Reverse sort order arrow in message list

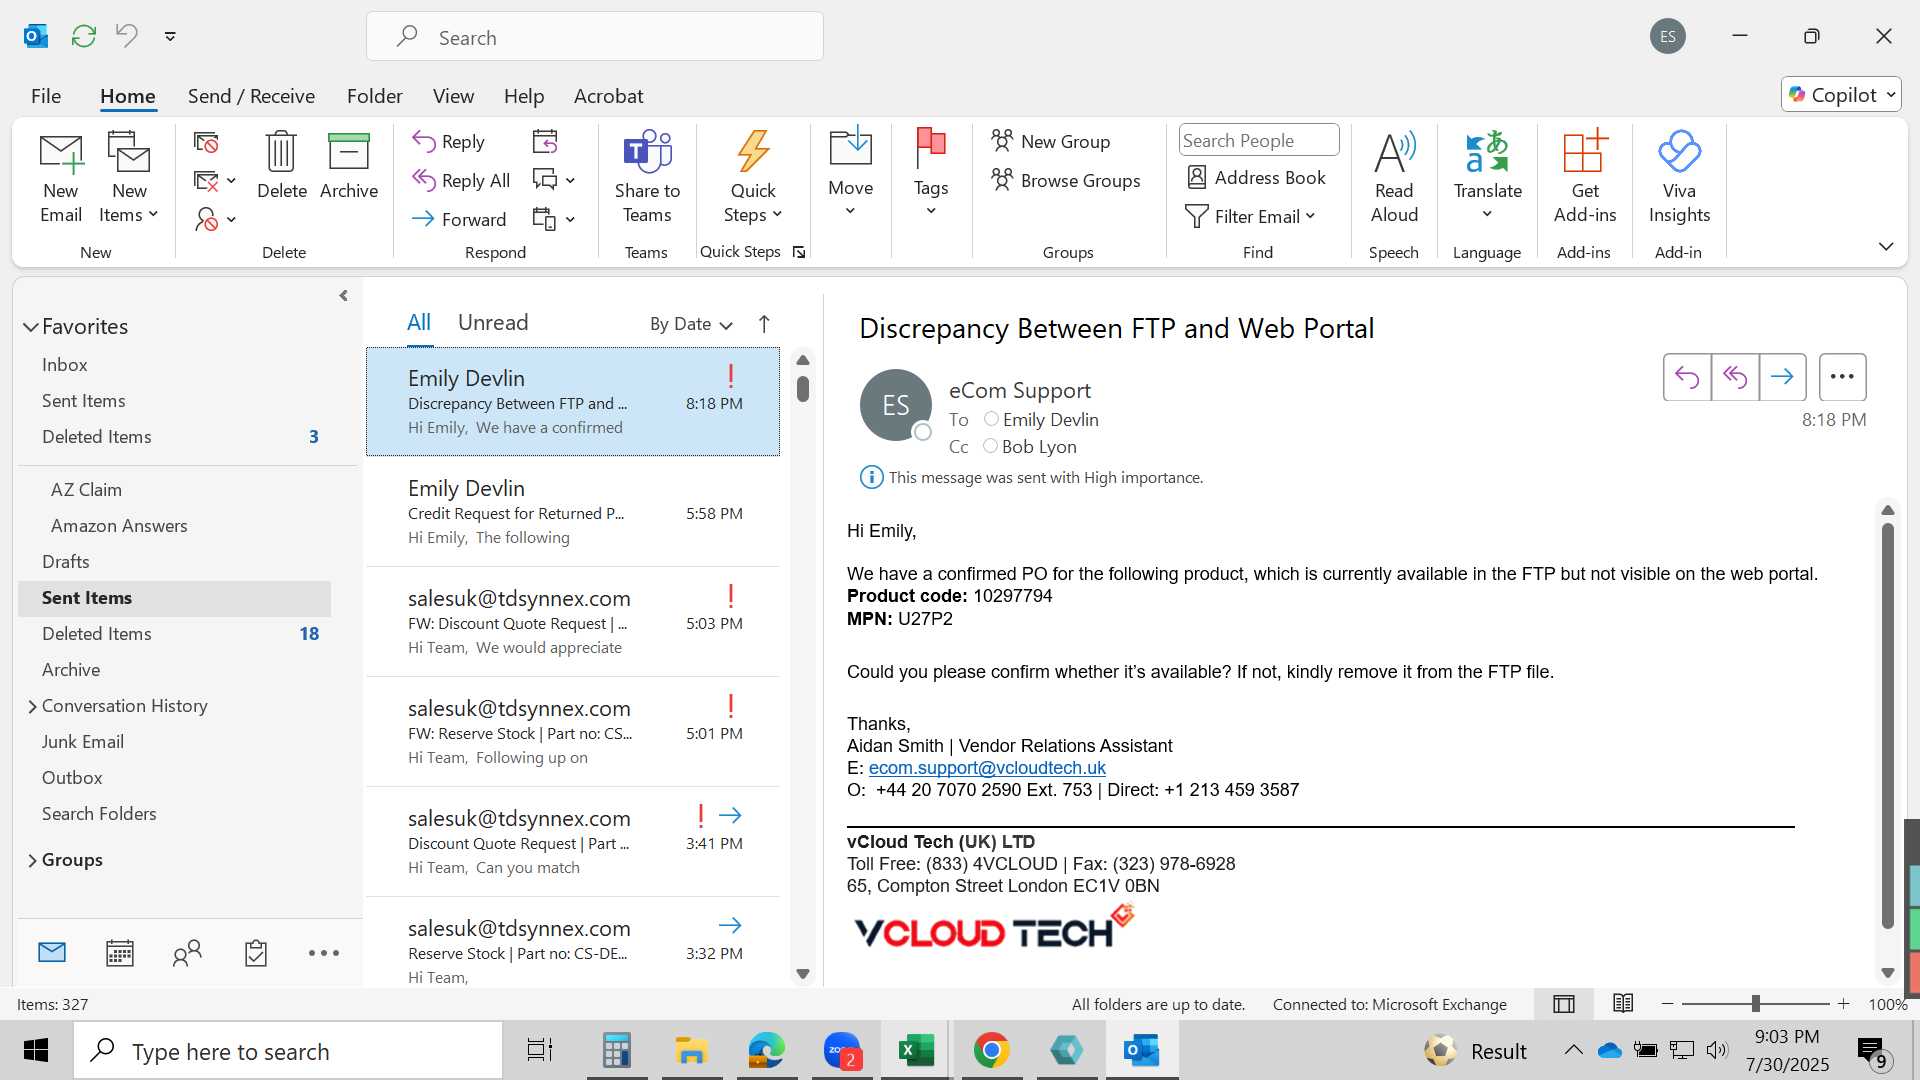click(x=764, y=324)
